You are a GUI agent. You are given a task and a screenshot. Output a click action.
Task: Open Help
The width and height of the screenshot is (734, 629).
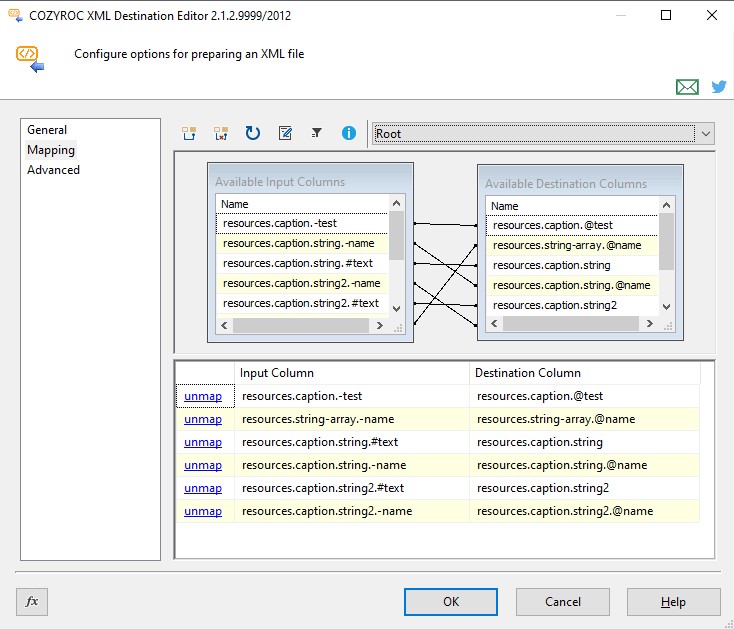[x=674, y=602]
